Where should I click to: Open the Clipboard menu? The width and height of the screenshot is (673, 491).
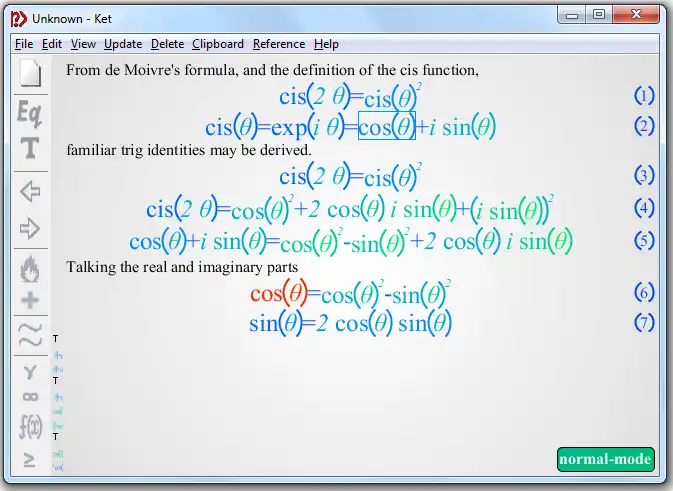(218, 44)
